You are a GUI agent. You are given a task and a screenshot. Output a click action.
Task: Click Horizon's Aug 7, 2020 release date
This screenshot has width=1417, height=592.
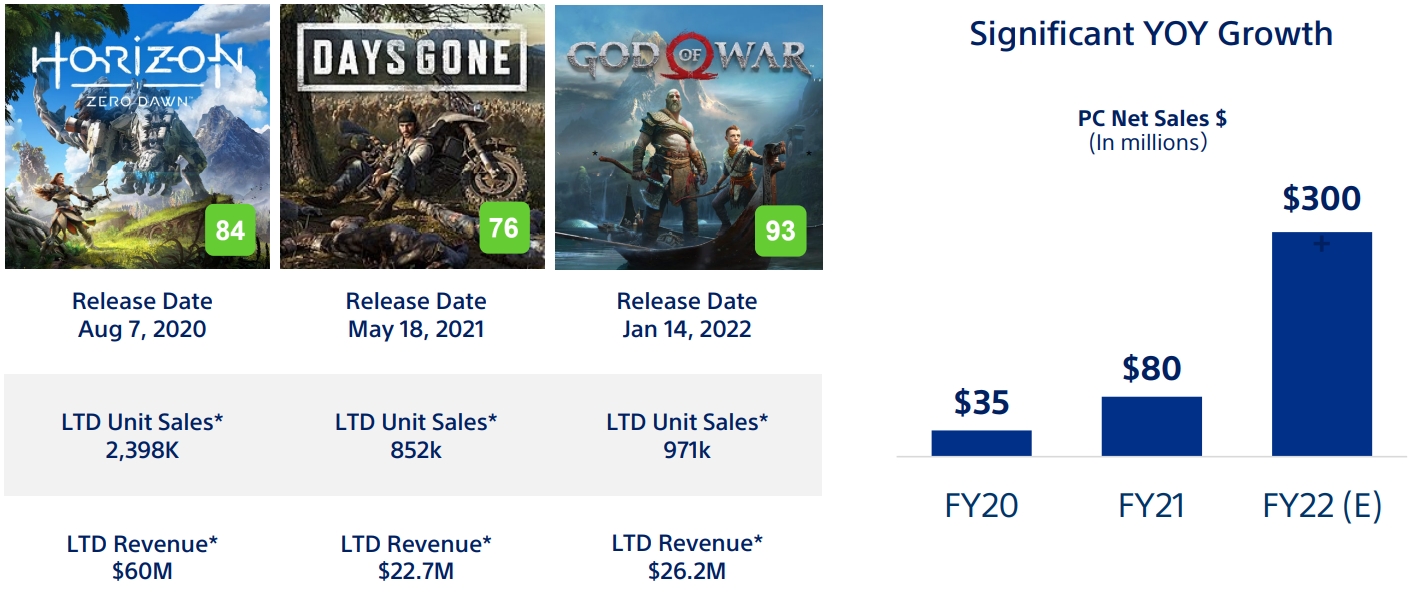pyautogui.click(x=142, y=329)
